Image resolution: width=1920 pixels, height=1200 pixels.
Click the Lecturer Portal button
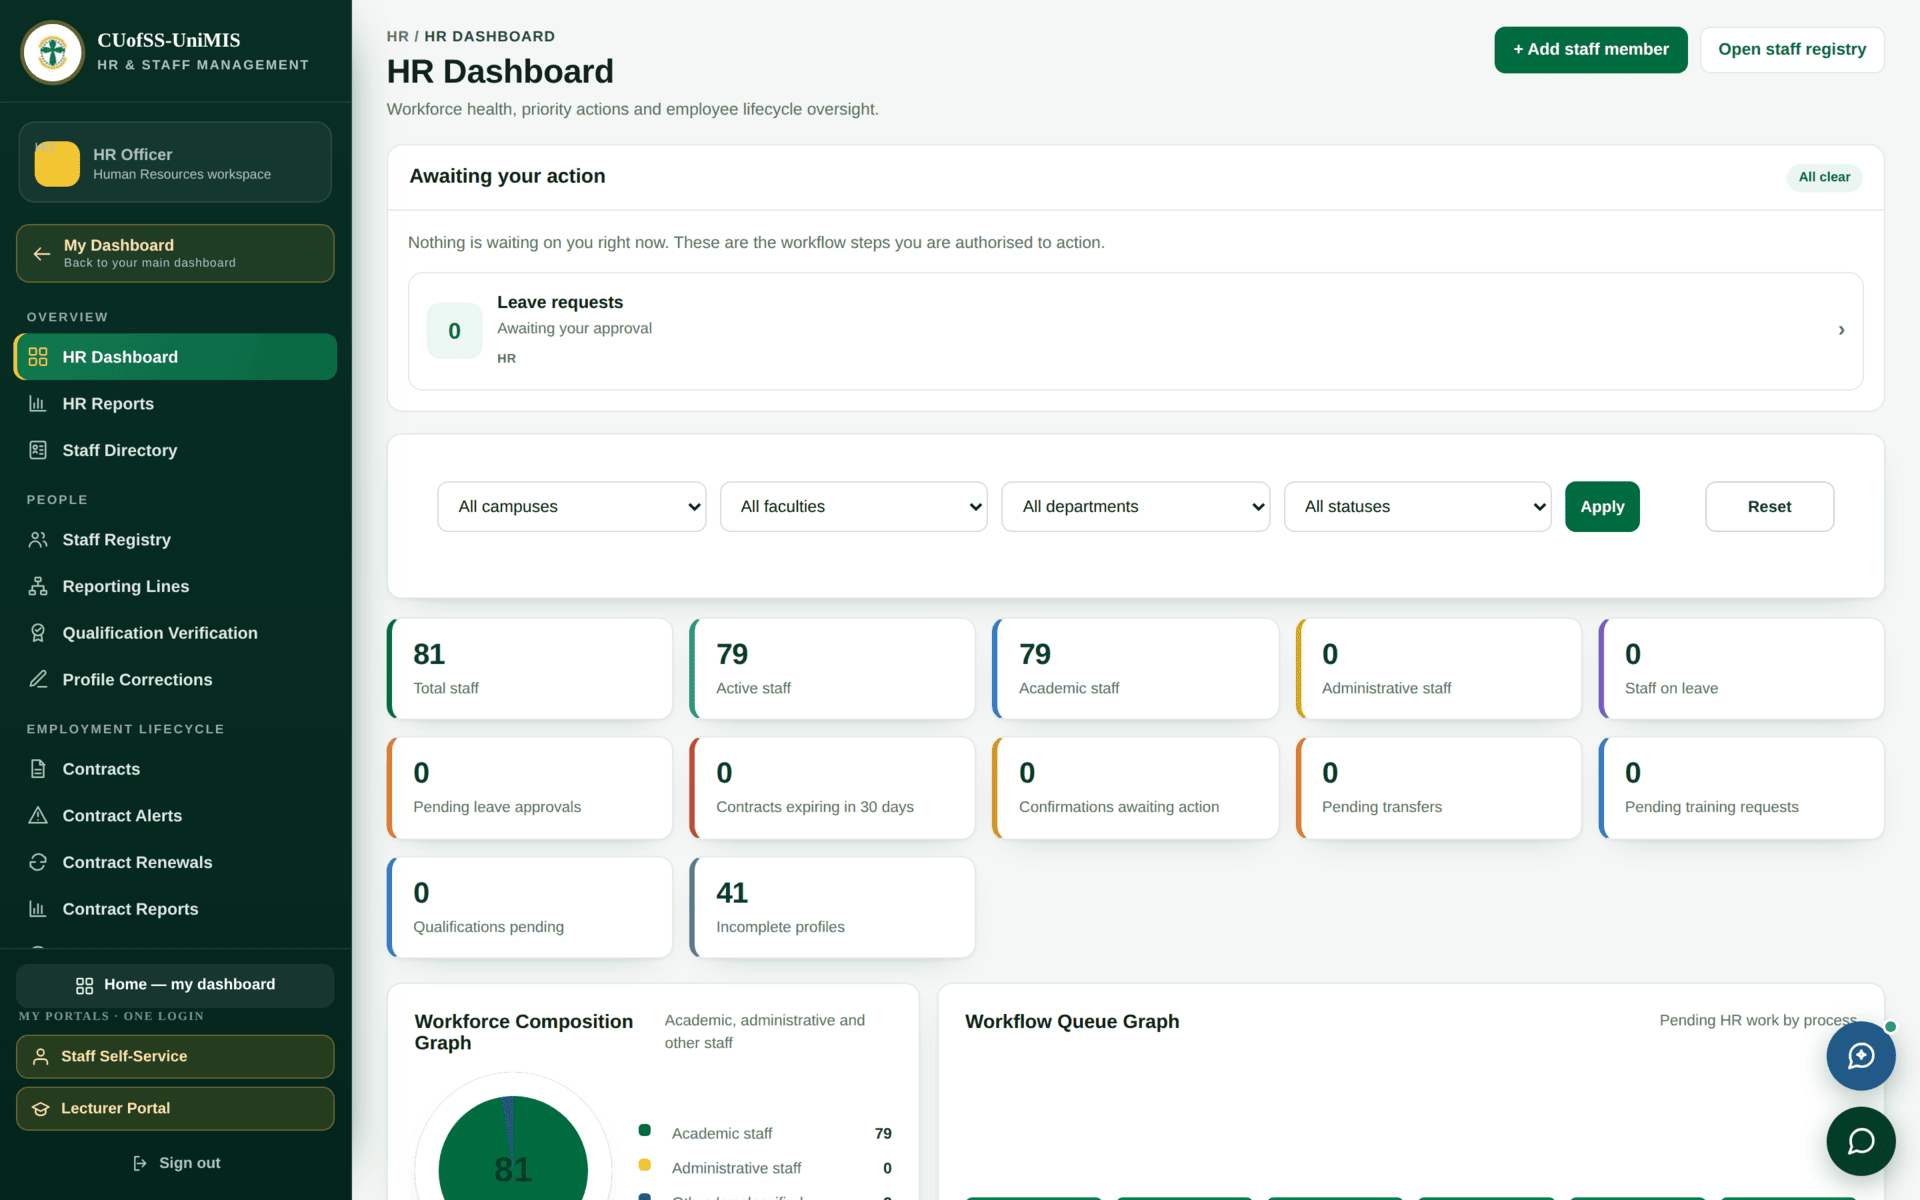click(x=175, y=1109)
